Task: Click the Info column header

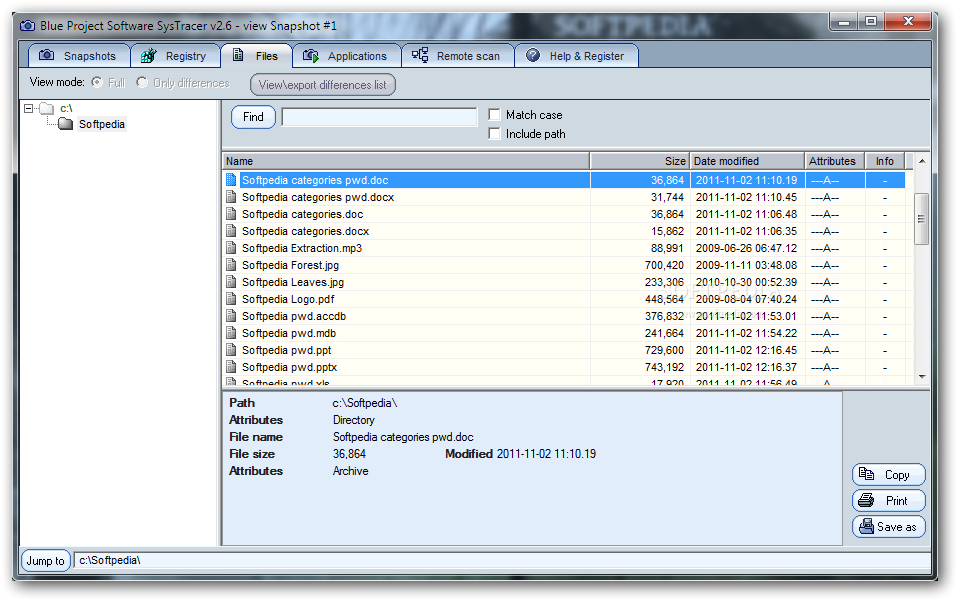Action: point(885,161)
